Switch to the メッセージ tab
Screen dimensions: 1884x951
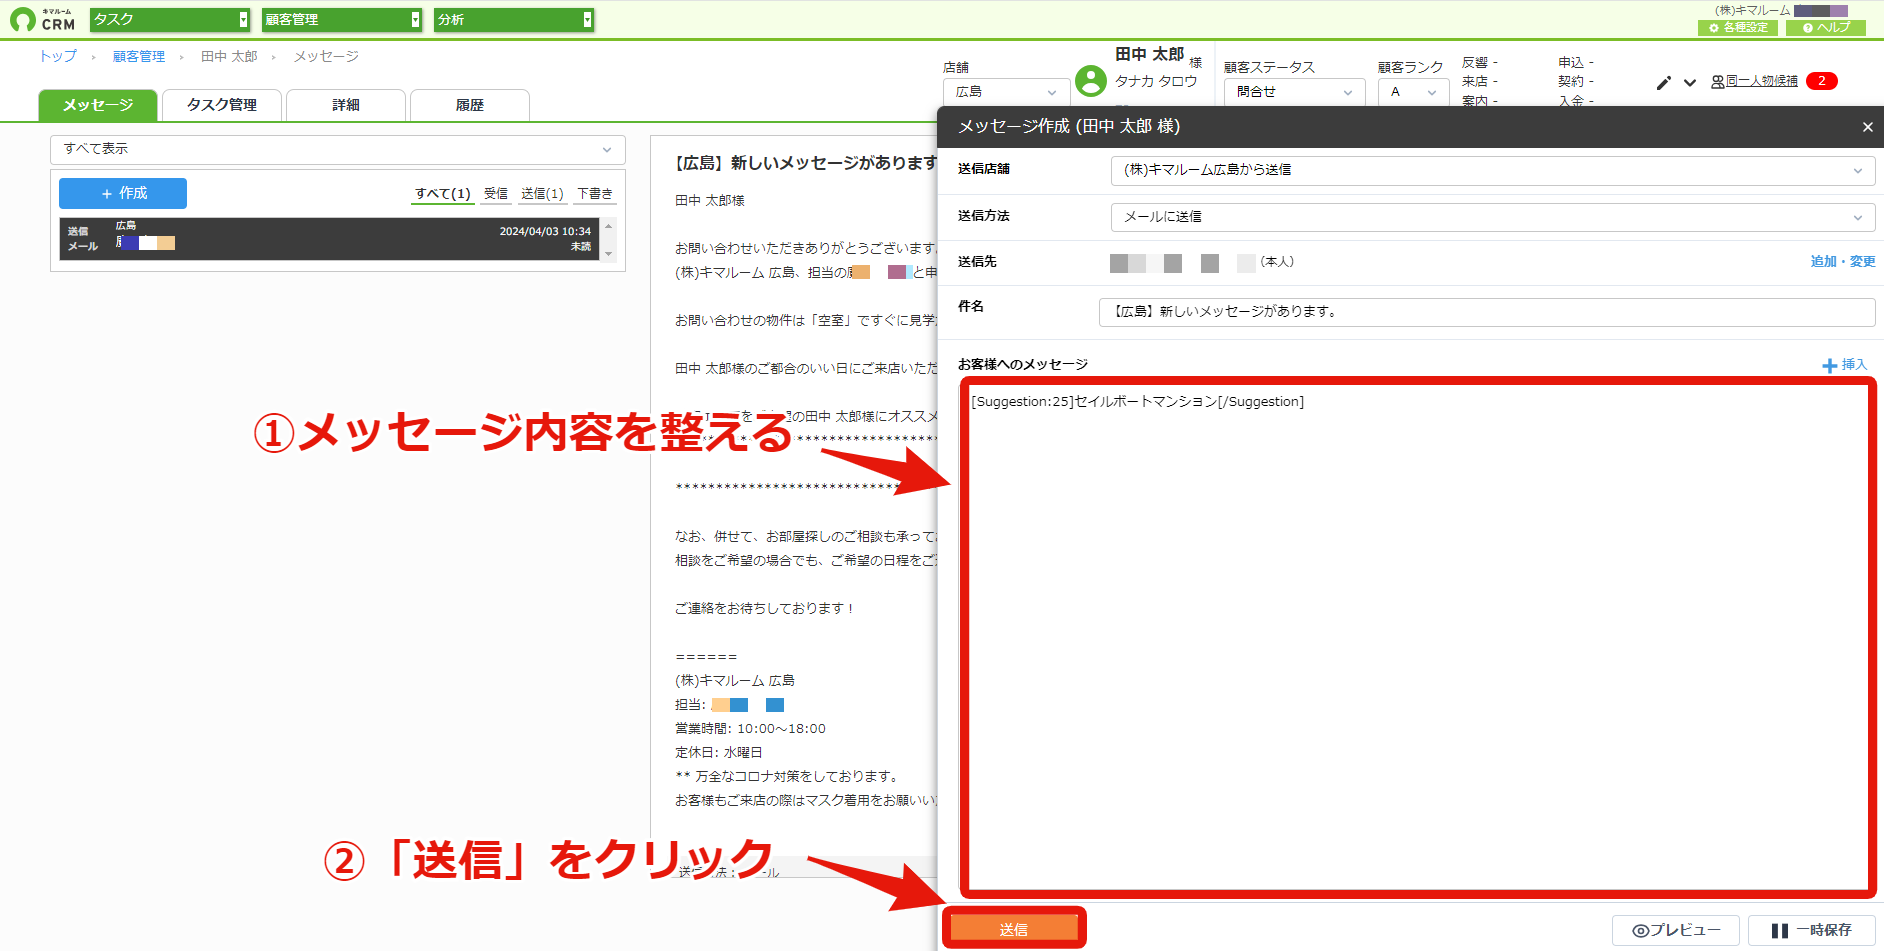[x=98, y=105]
